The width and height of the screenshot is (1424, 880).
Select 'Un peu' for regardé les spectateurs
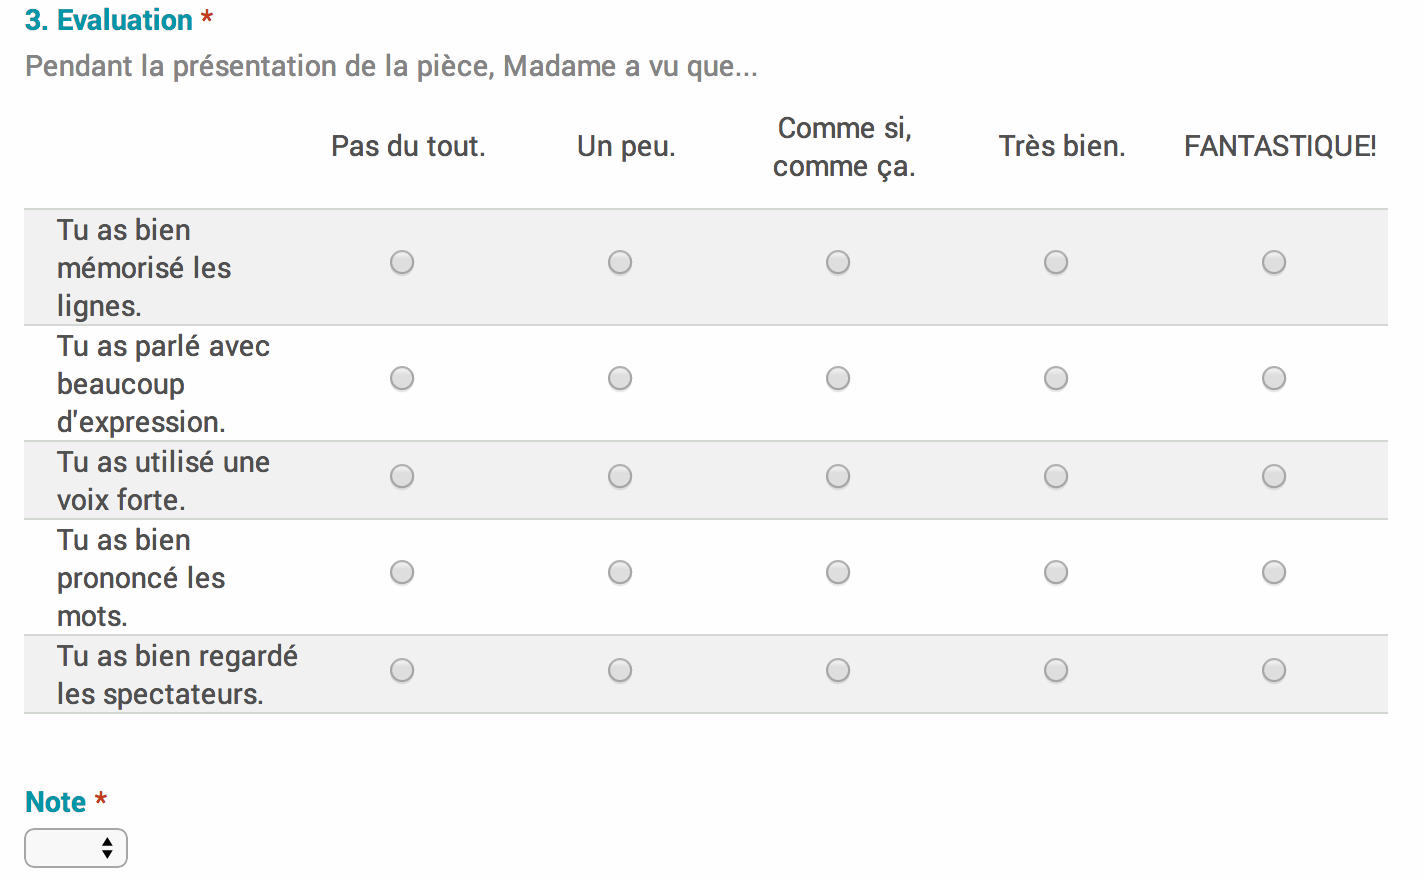(x=620, y=670)
